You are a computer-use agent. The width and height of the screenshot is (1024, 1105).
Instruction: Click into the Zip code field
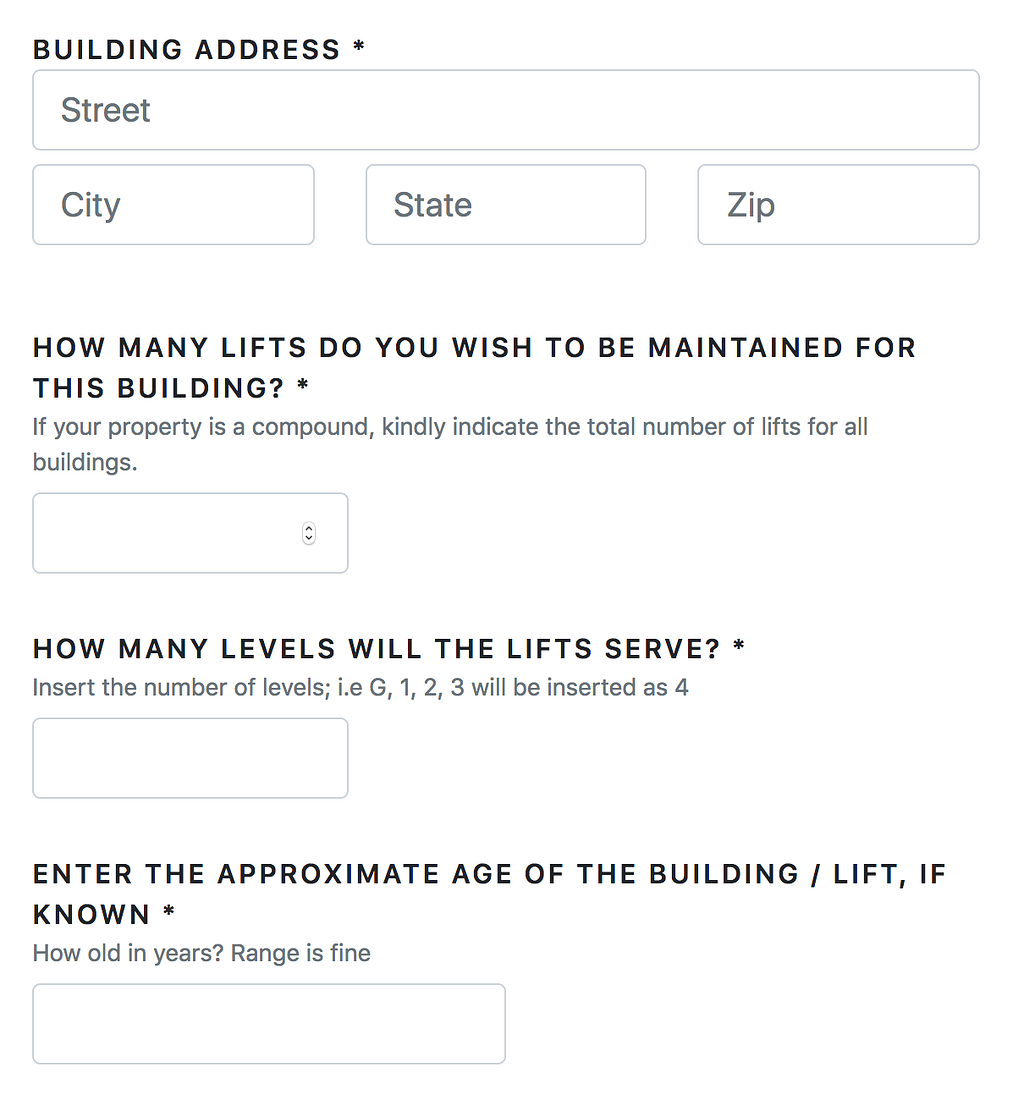pyautogui.click(x=837, y=205)
